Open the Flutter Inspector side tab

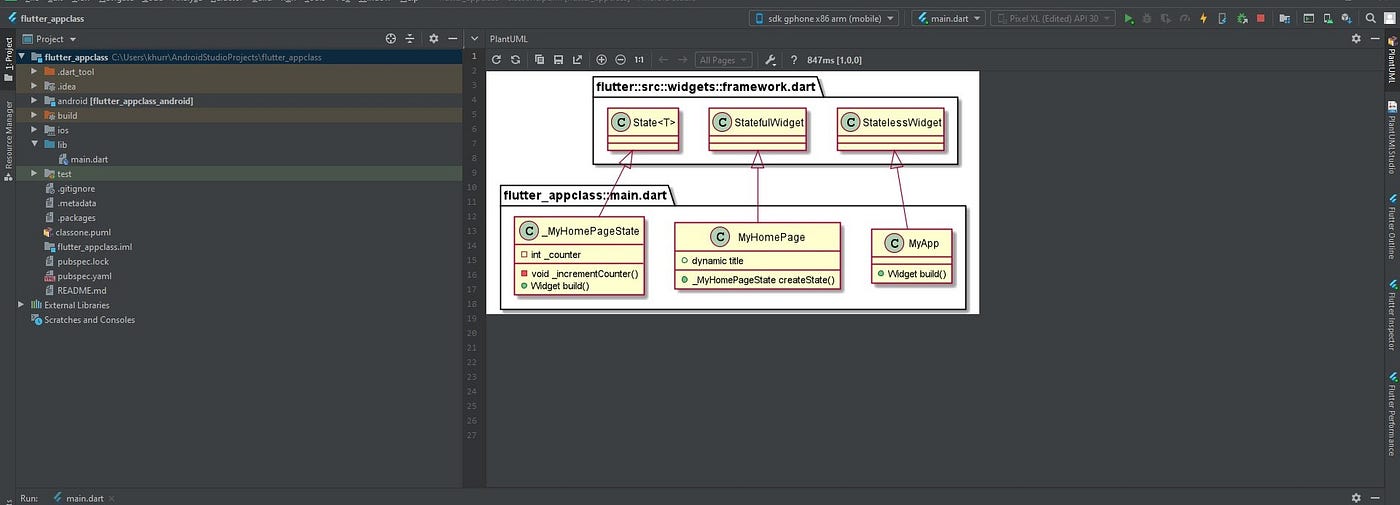(x=1391, y=315)
